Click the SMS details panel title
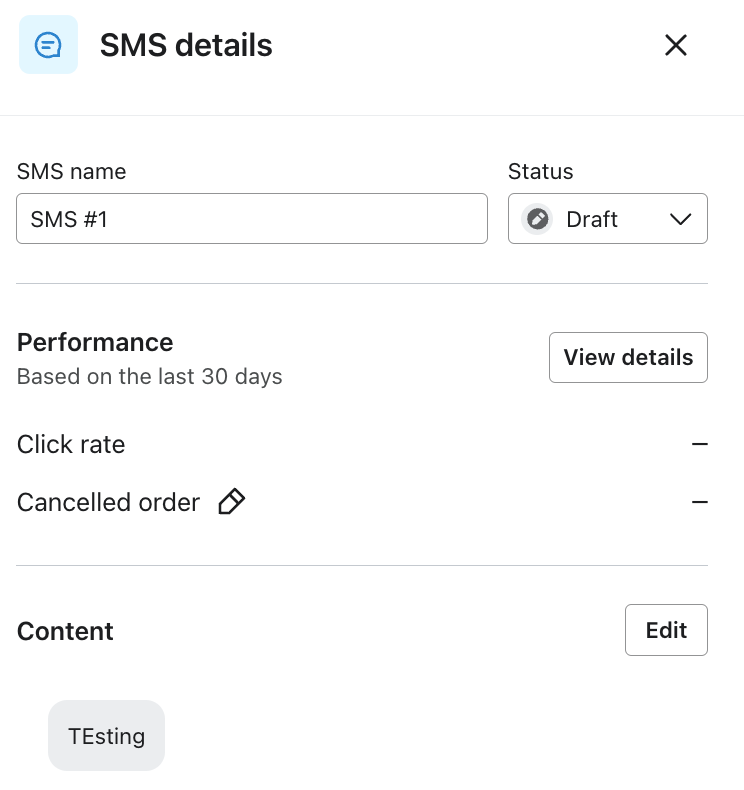This screenshot has height=790, width=744. pyautogui.click(x=186, y=45)
